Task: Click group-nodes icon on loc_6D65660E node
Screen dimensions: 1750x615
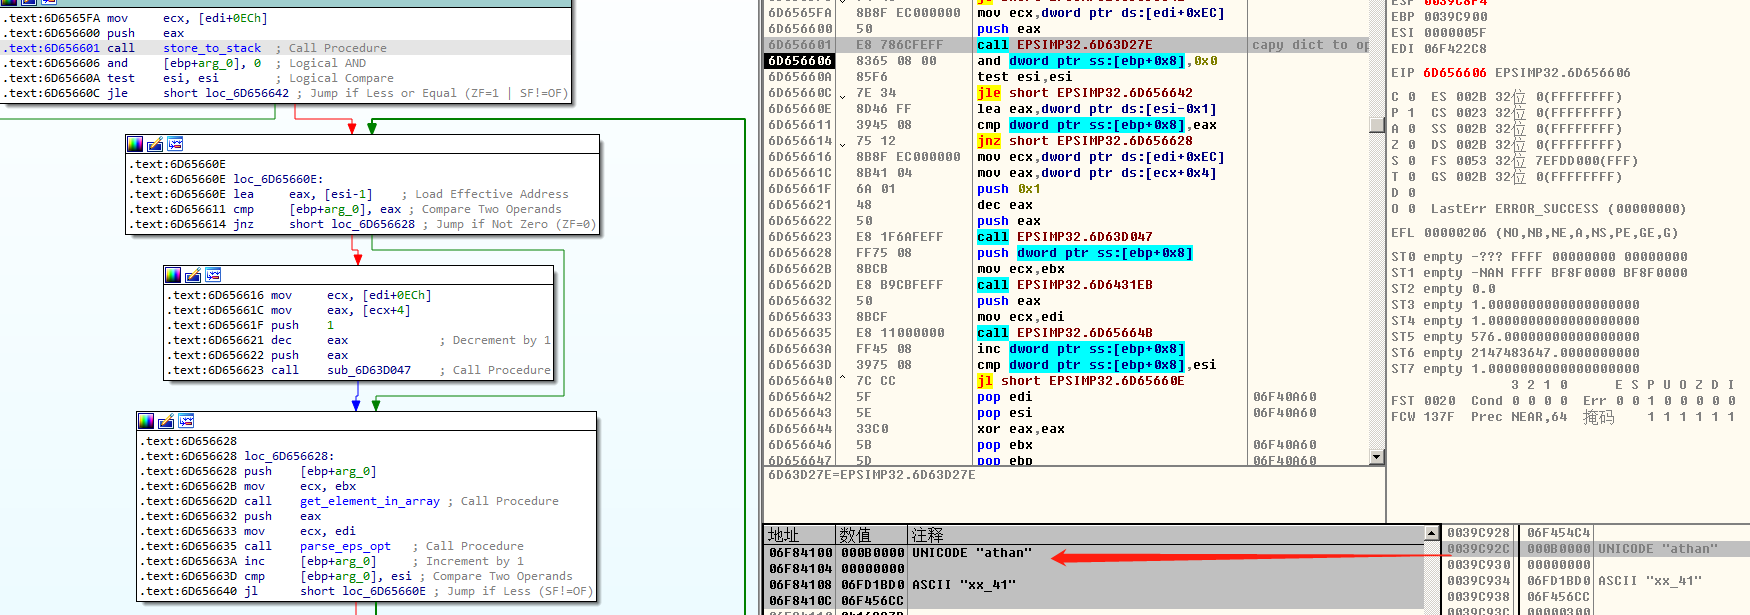Action: coord(175,144)
